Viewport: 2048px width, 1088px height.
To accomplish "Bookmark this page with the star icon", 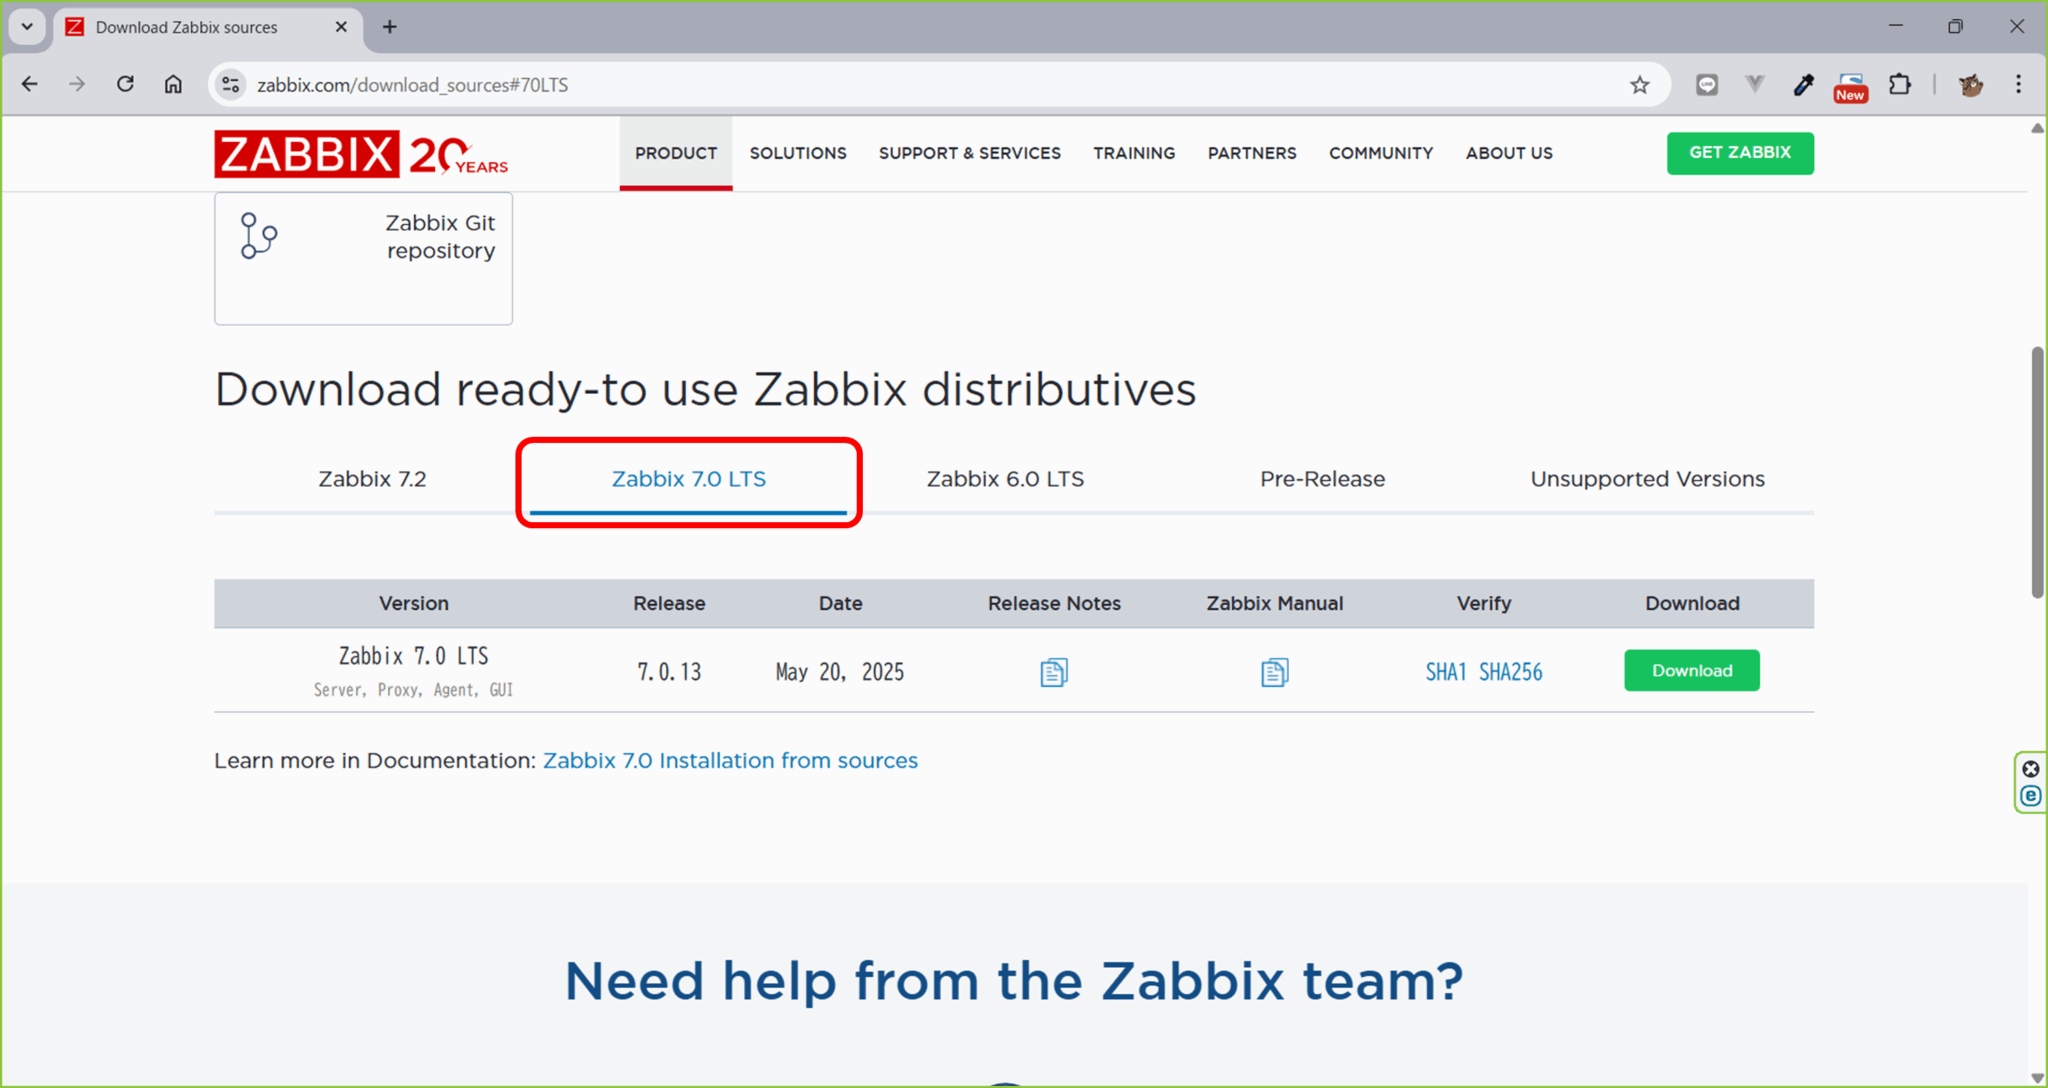I will click(1639, 84).
